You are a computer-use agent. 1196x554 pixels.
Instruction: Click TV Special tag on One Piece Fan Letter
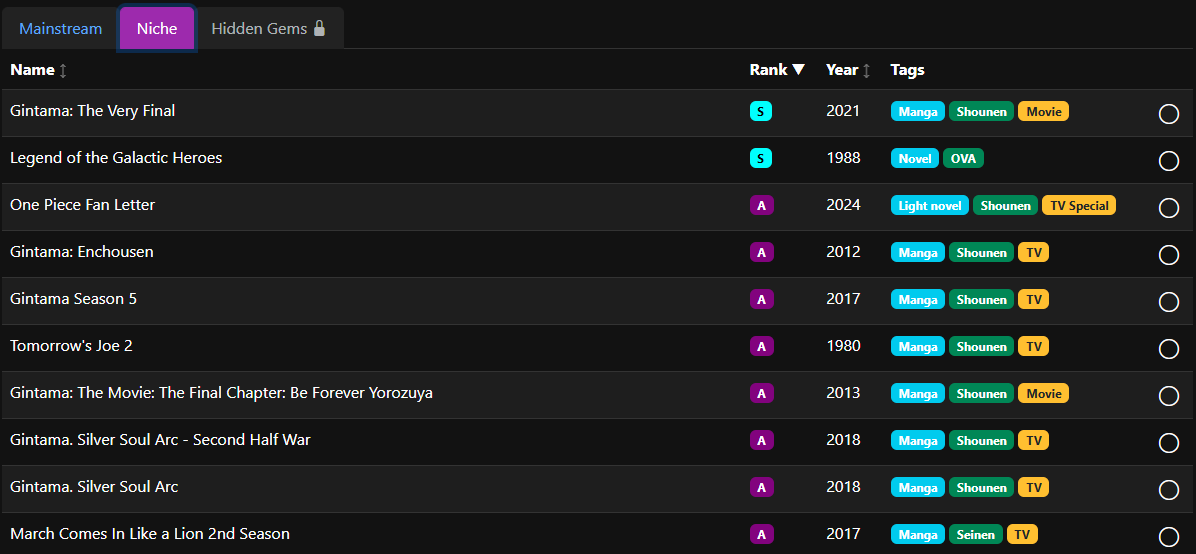pyautogui.click(x=1079, y=205)
